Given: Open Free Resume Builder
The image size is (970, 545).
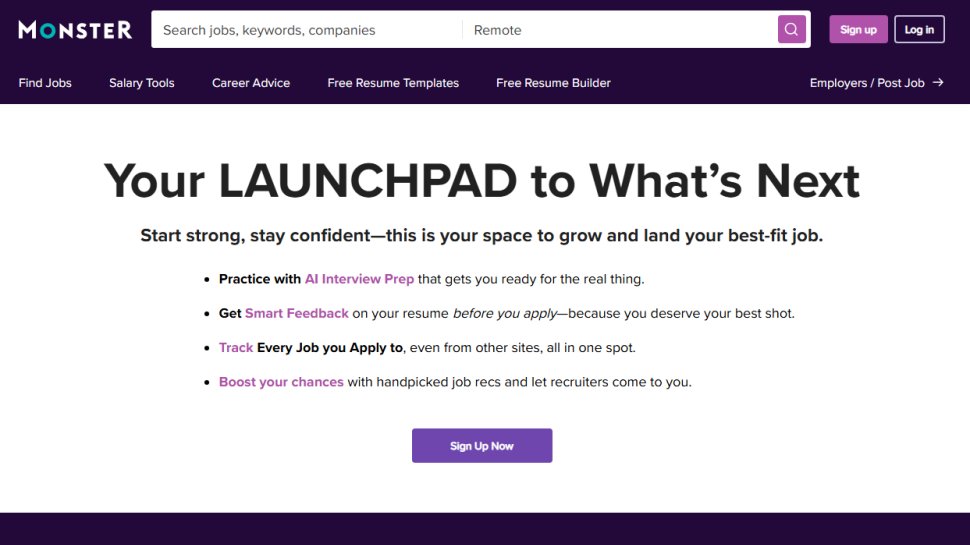Looking at the screenshot, I should click(553, 83).
